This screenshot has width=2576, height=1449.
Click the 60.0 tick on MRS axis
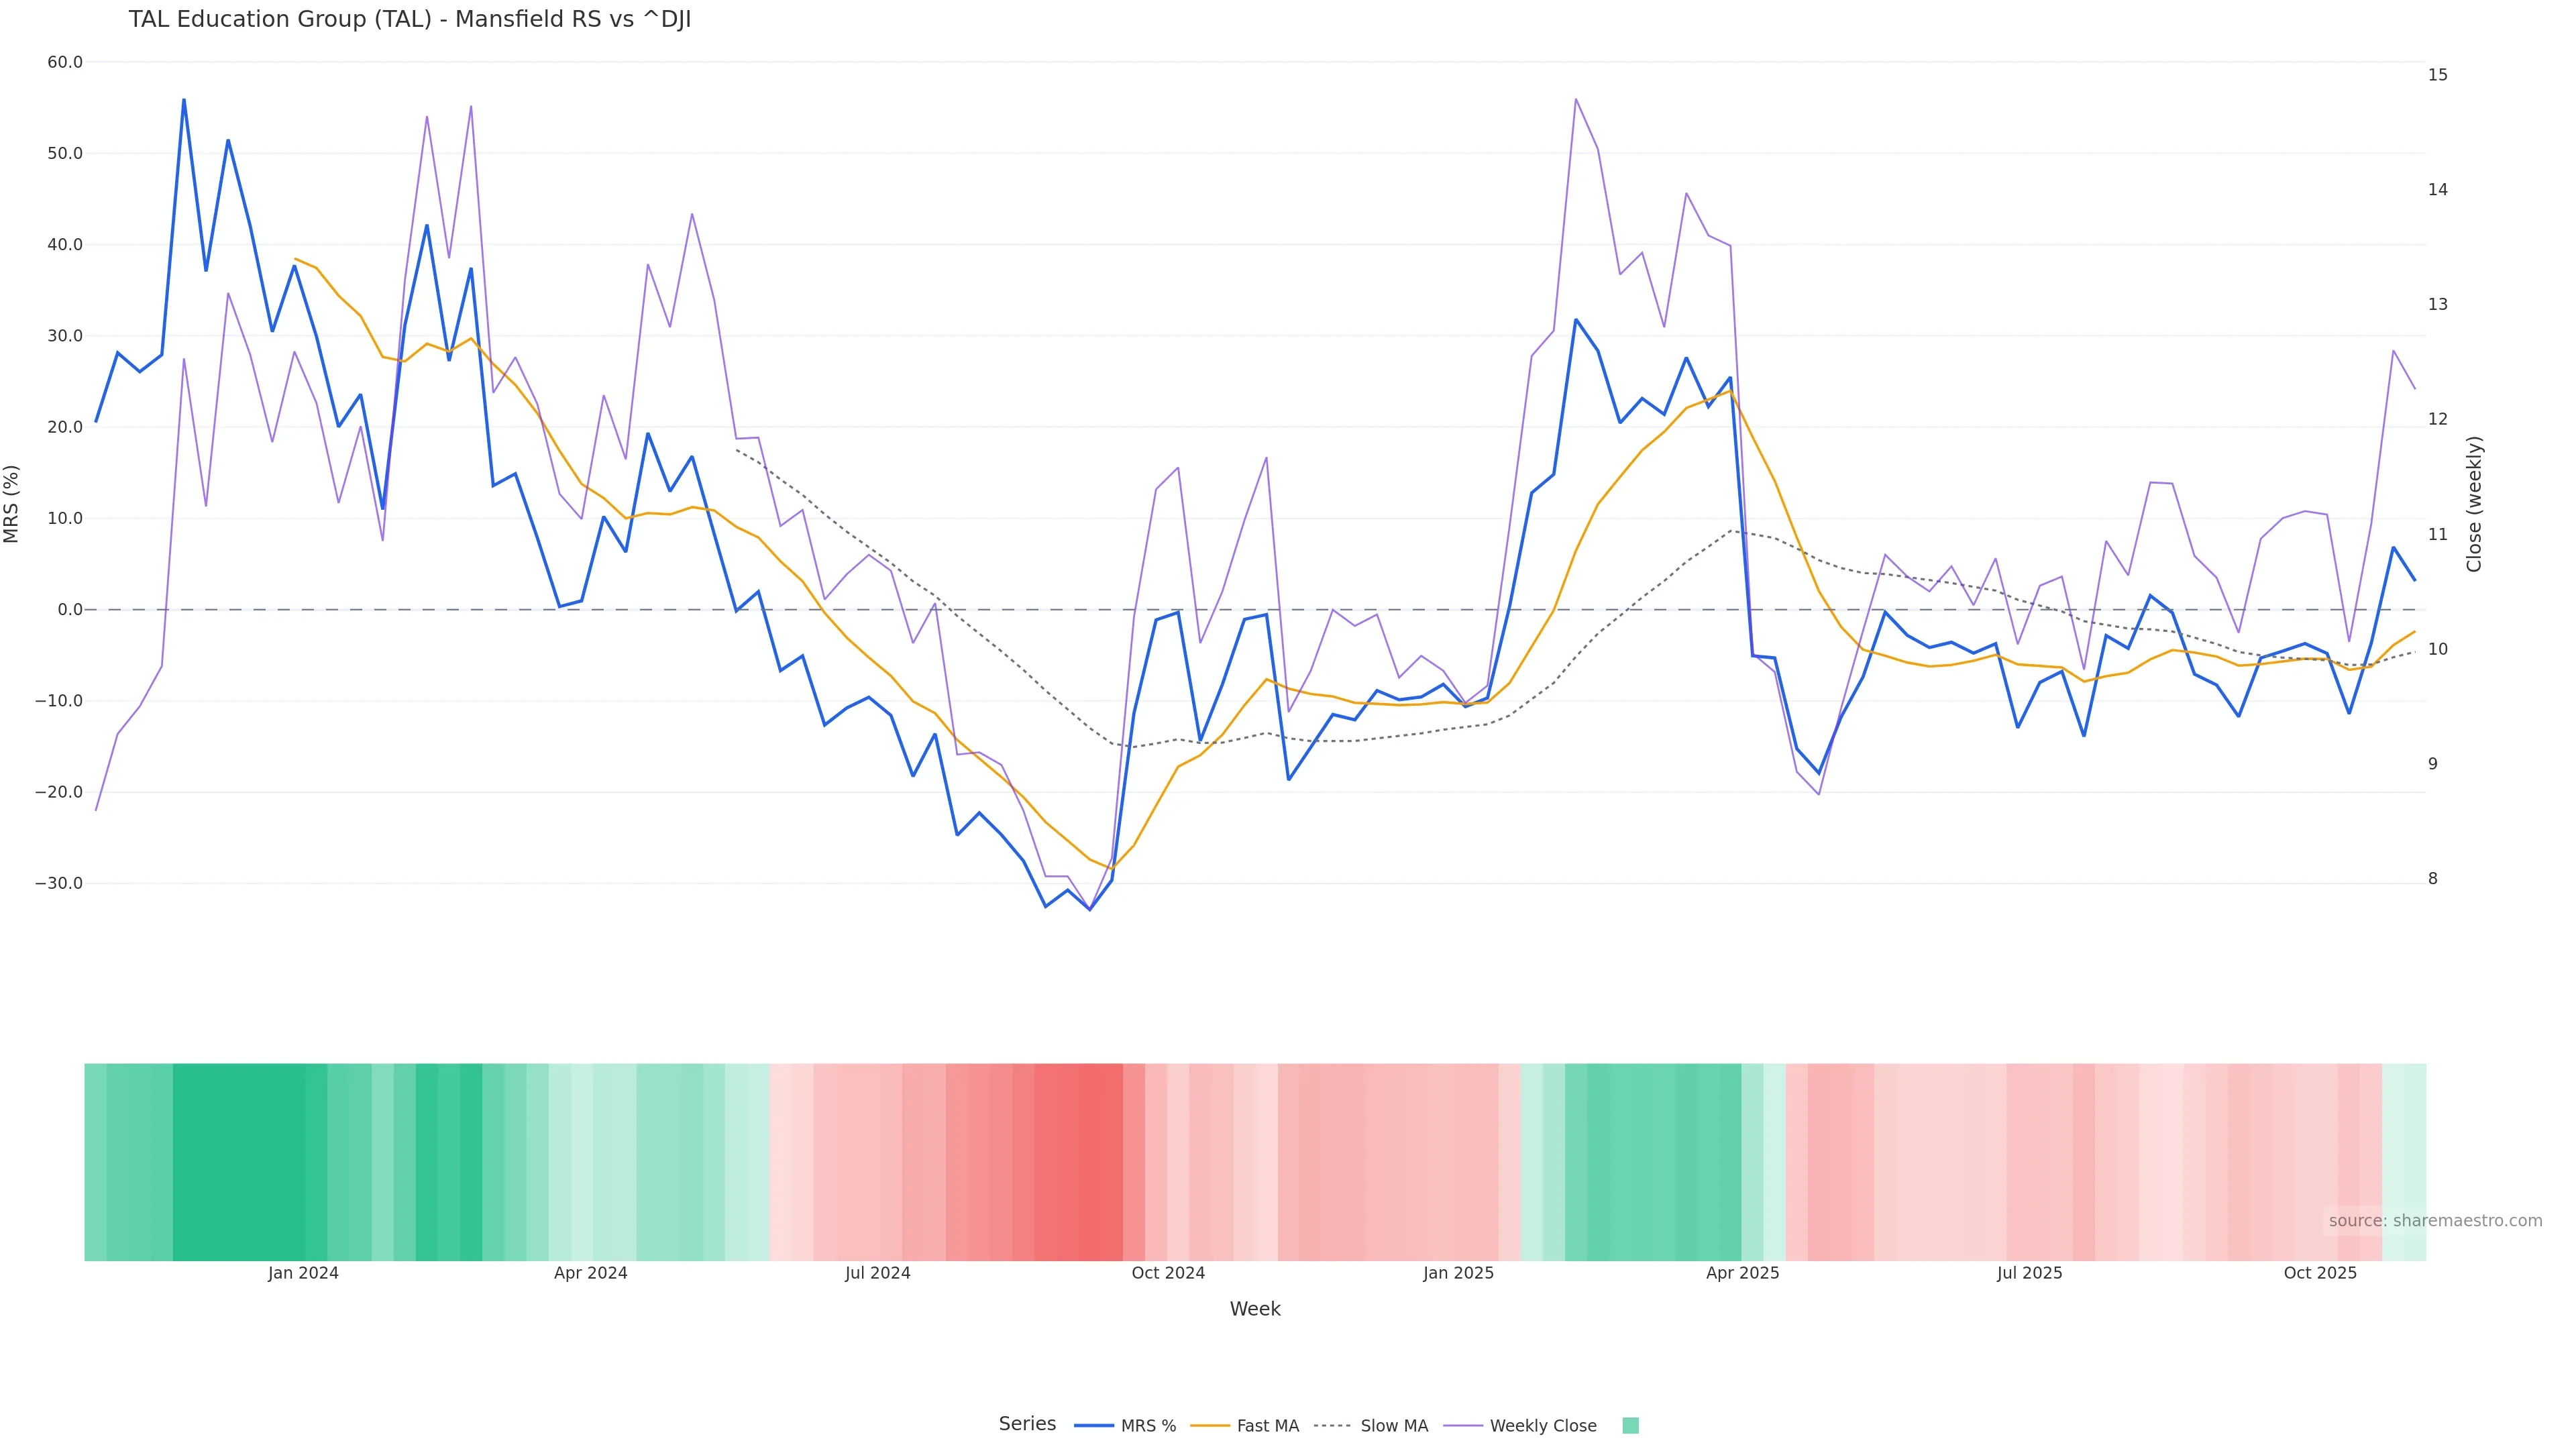click(x=65, y=62)
